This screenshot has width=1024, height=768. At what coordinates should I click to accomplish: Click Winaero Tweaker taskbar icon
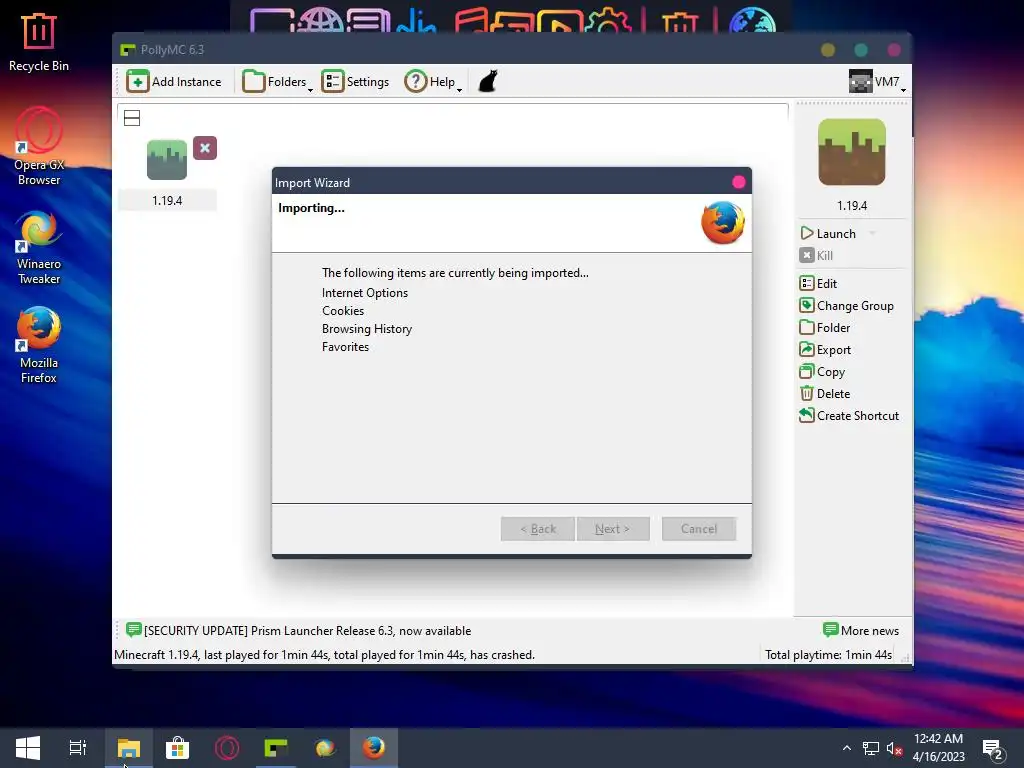click(325, 748)
